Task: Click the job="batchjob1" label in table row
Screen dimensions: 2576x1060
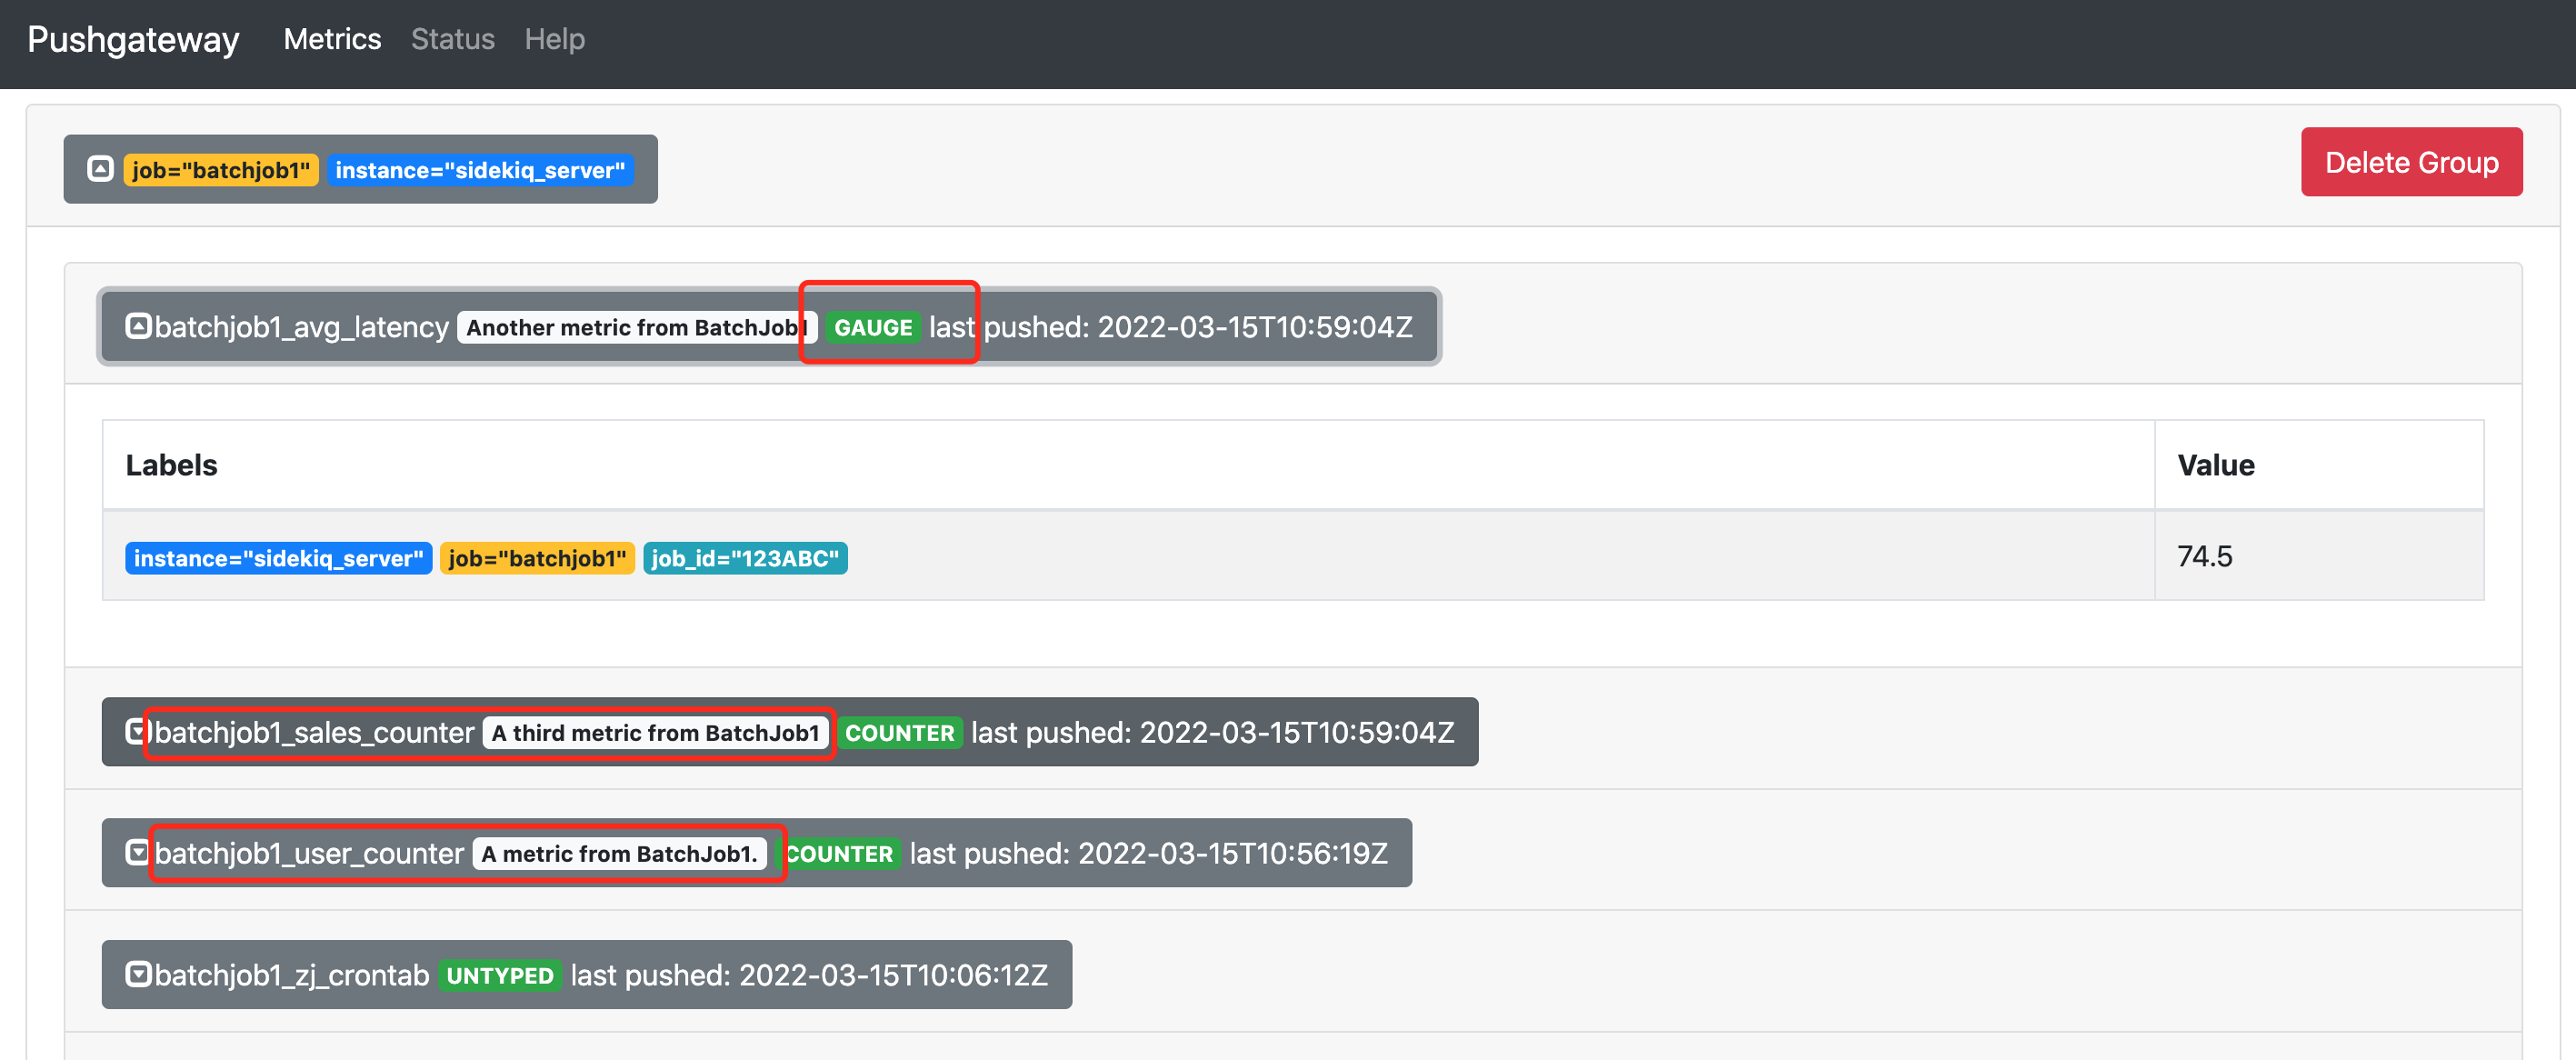Action: [x=537, y=558]
